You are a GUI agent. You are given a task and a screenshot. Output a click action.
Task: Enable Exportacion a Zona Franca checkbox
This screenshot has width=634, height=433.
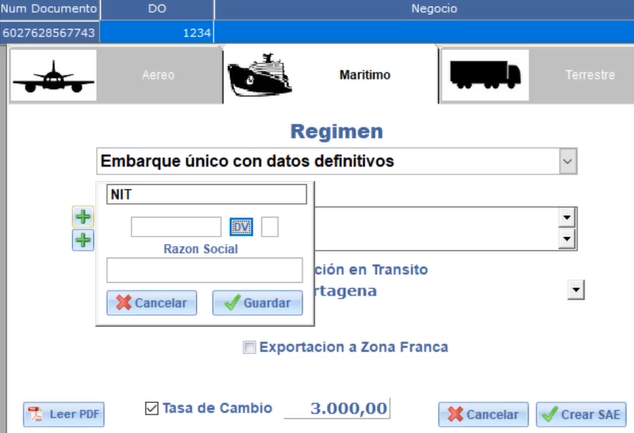coord(250,348)
